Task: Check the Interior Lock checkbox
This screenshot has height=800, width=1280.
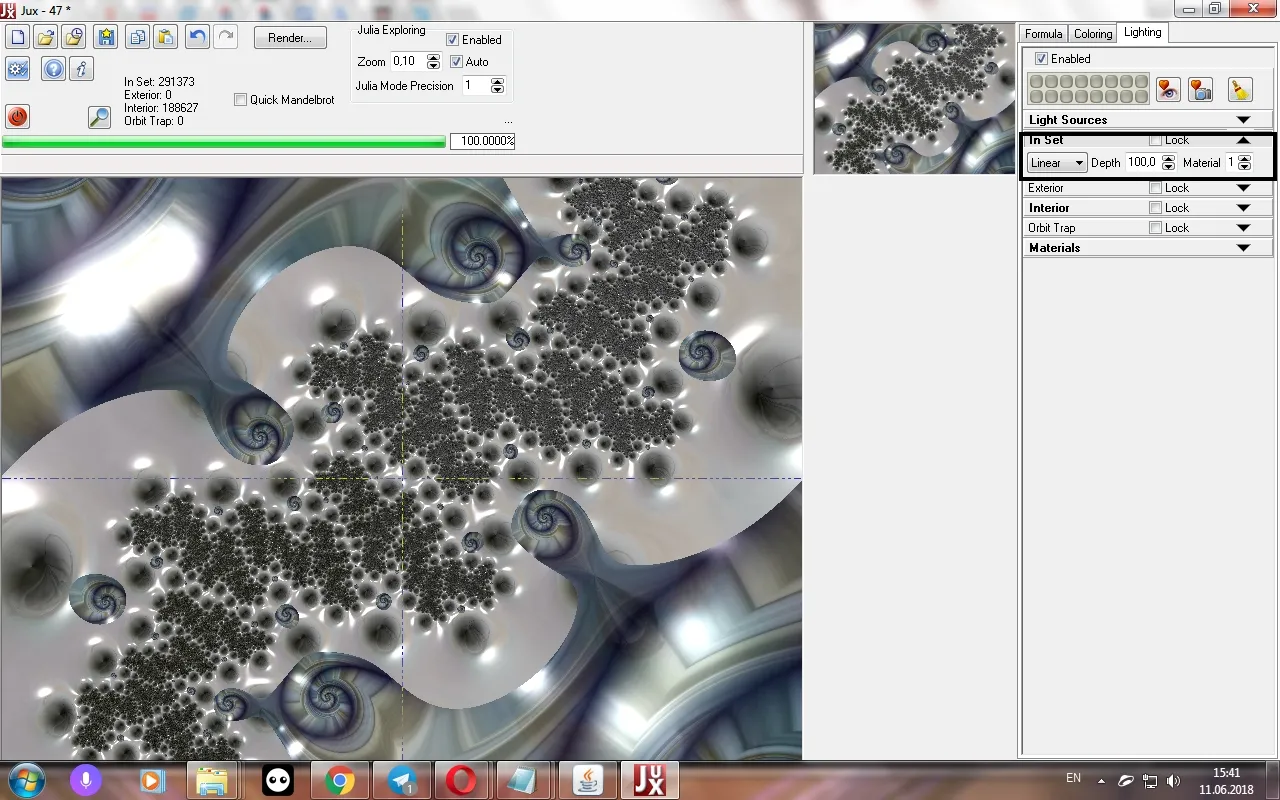Action: [x=1156, y=208]
